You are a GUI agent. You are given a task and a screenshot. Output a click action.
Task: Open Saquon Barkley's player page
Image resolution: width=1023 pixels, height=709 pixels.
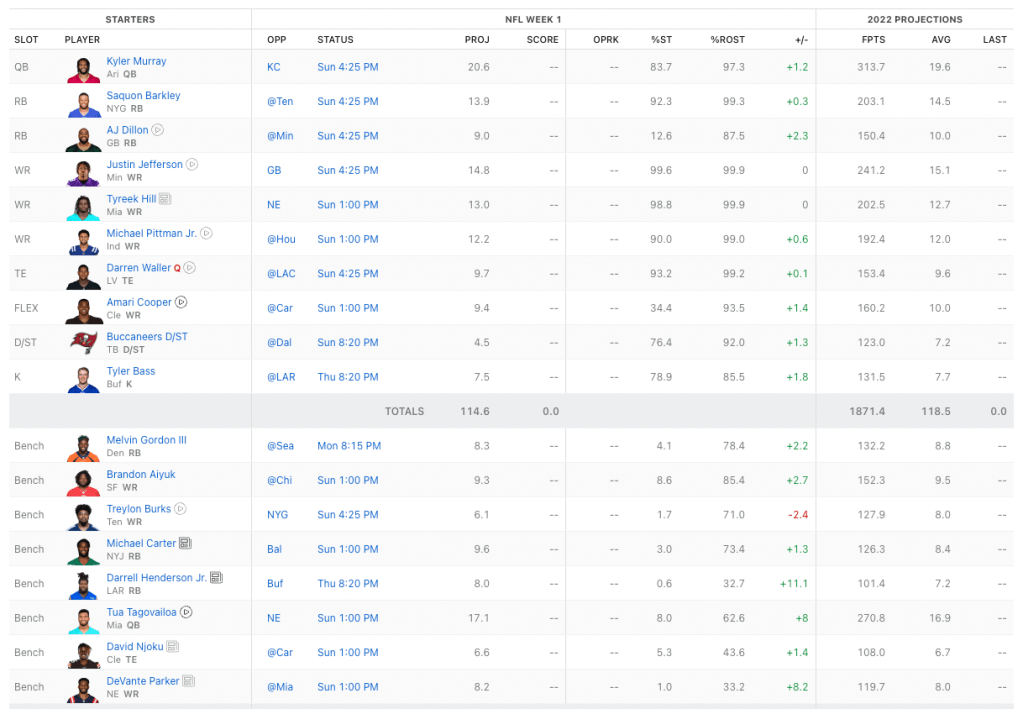pyautogui.click(x=143, y=96)
